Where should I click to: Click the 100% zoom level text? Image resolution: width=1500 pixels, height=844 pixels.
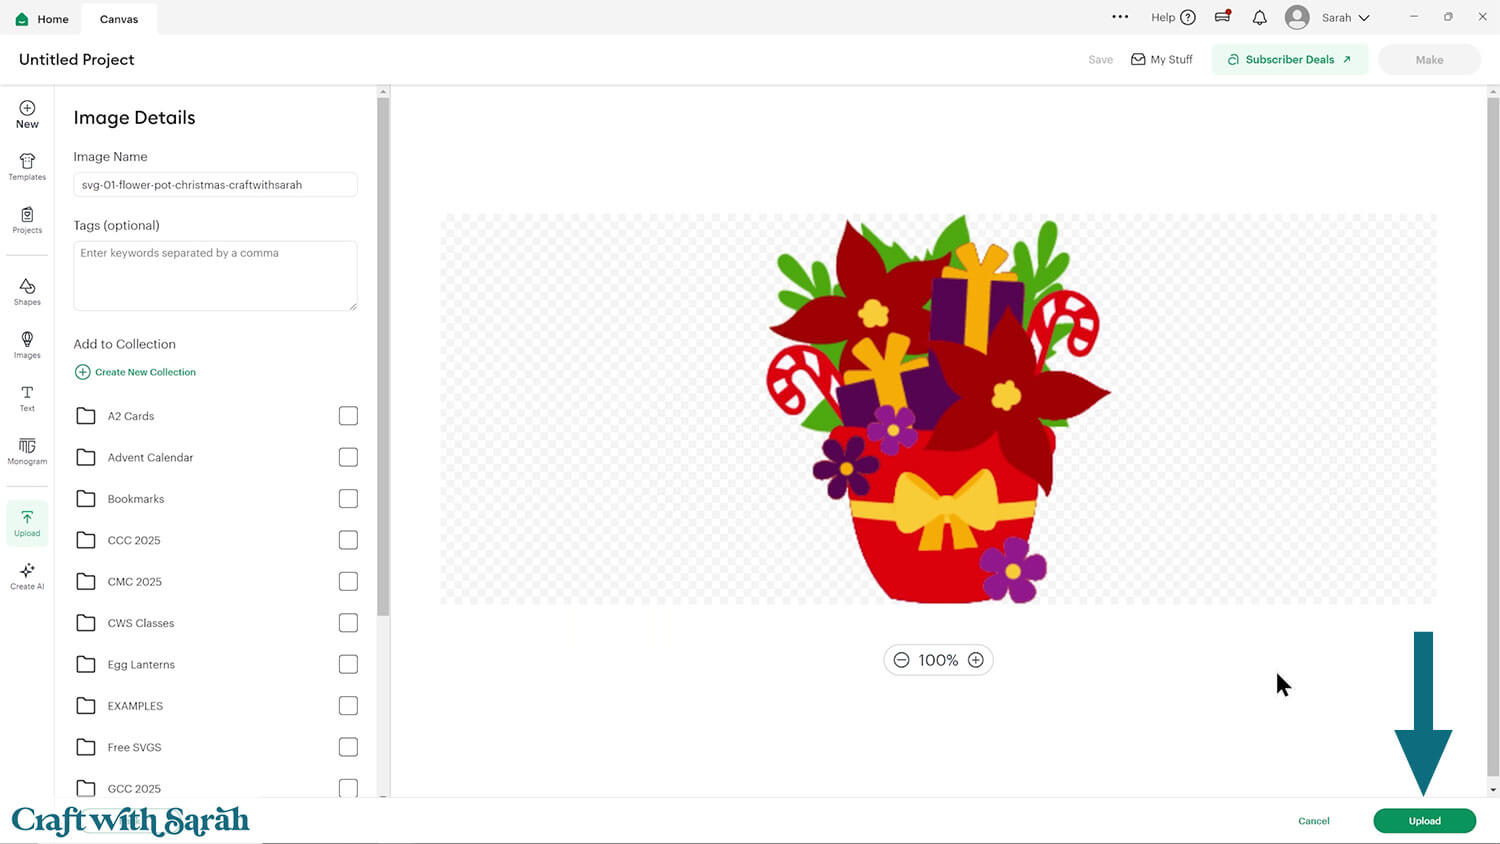click(938, 660)
